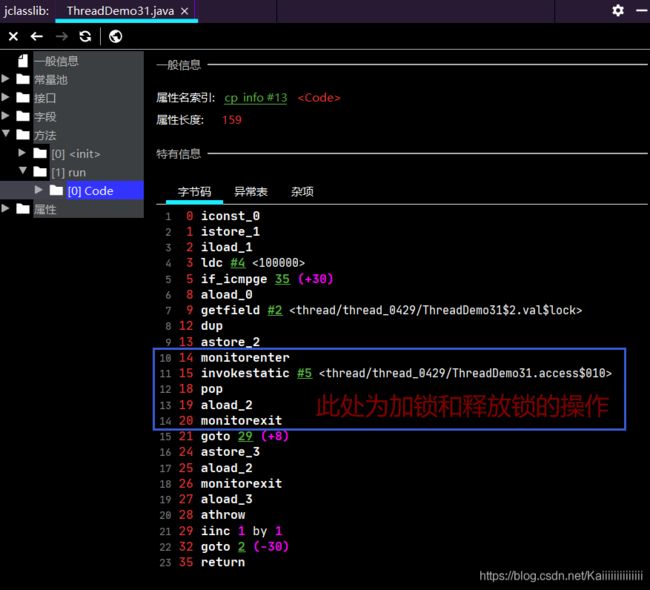Open #5 constant link on invokestatic
The height and width of the screenshot is (590, 650).
coord(304,373)
